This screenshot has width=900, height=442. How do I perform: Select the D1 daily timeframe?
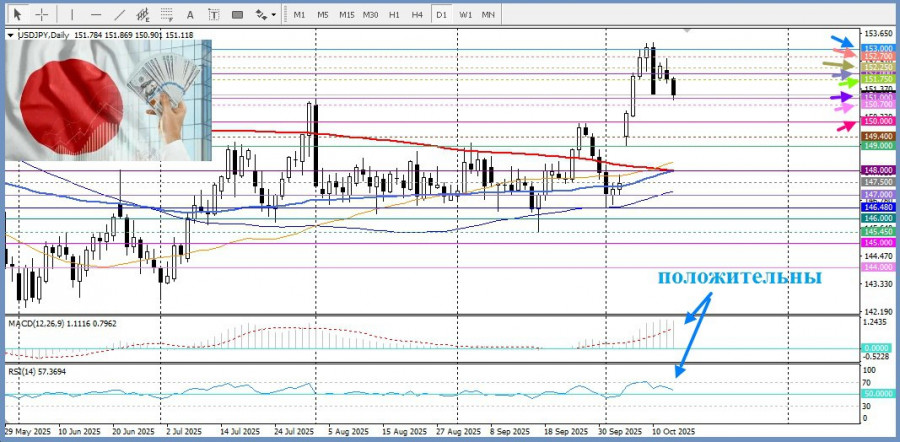click(441, 15)
